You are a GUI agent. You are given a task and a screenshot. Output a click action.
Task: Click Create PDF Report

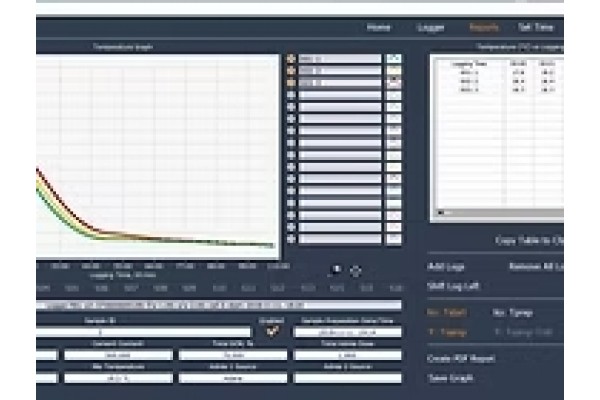click(461, 359)
